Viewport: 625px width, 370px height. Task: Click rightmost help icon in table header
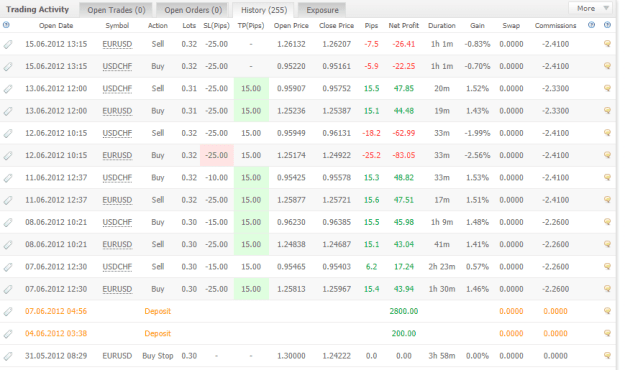point(607,25)
